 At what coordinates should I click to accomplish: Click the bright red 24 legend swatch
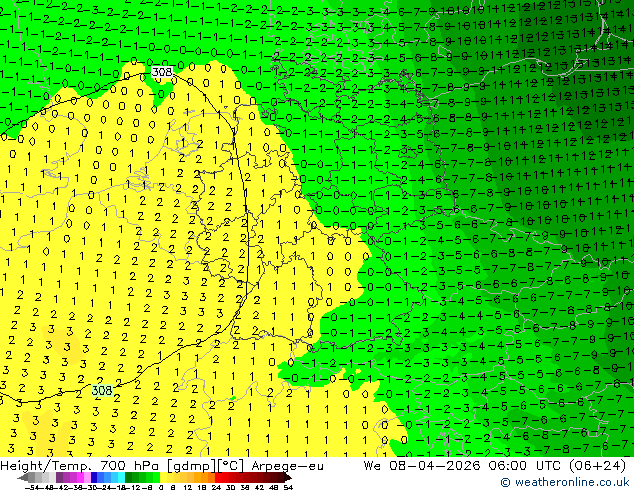tap(218, 477)
